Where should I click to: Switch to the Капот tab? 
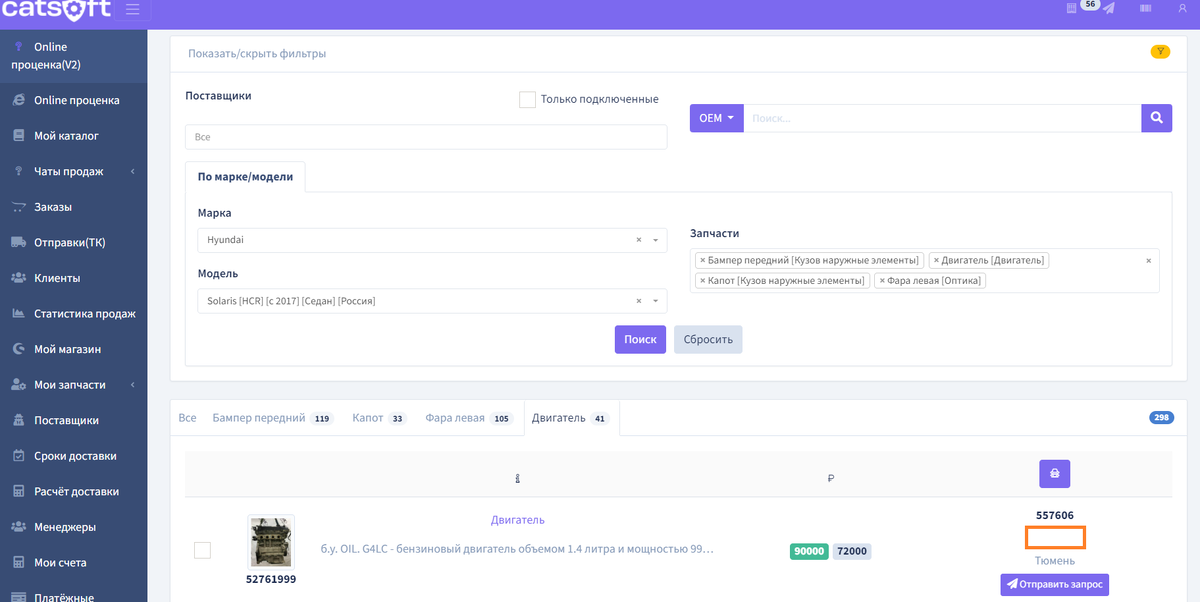(379, 418)
